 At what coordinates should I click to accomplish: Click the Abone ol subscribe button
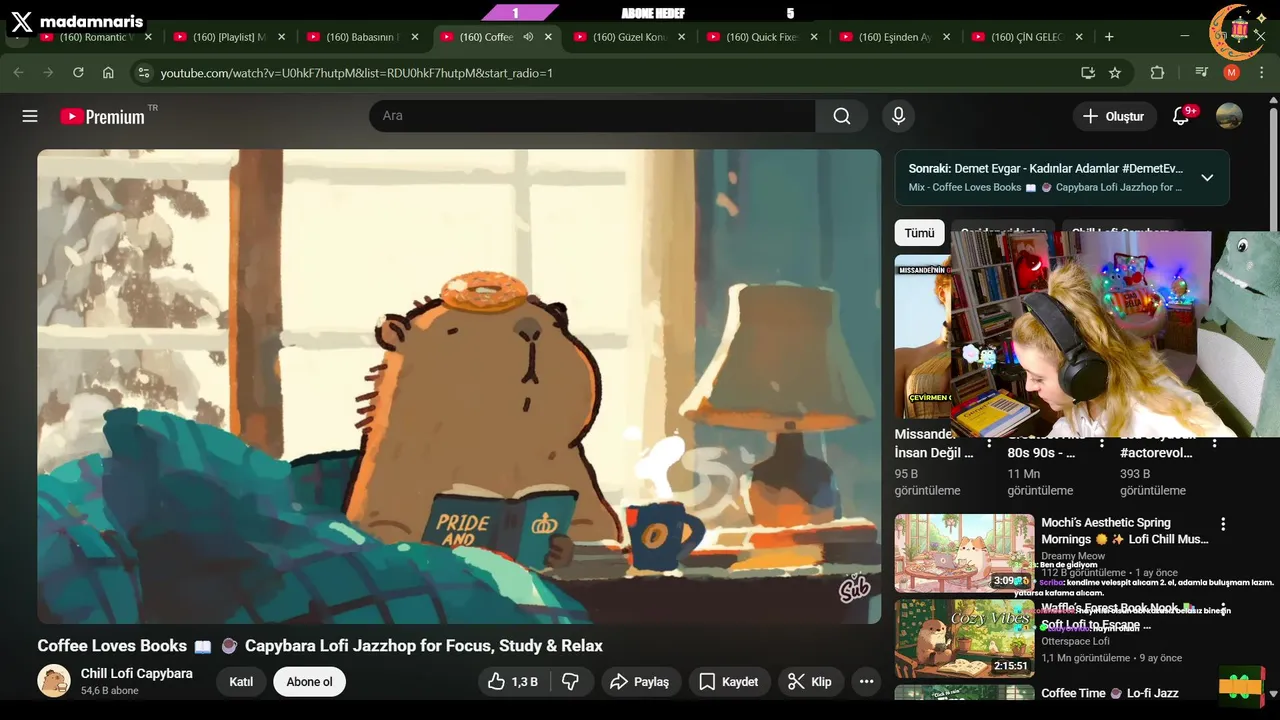(309, 682)
